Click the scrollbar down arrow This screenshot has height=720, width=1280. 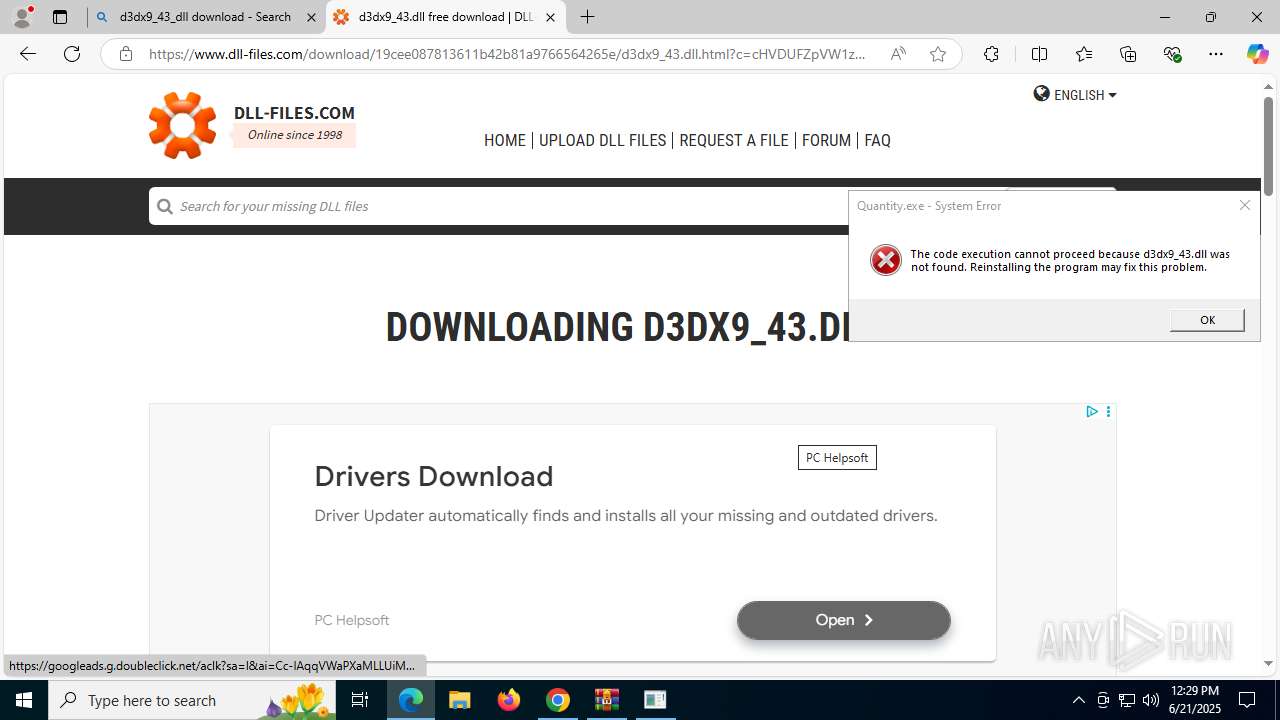(1268, 663)
